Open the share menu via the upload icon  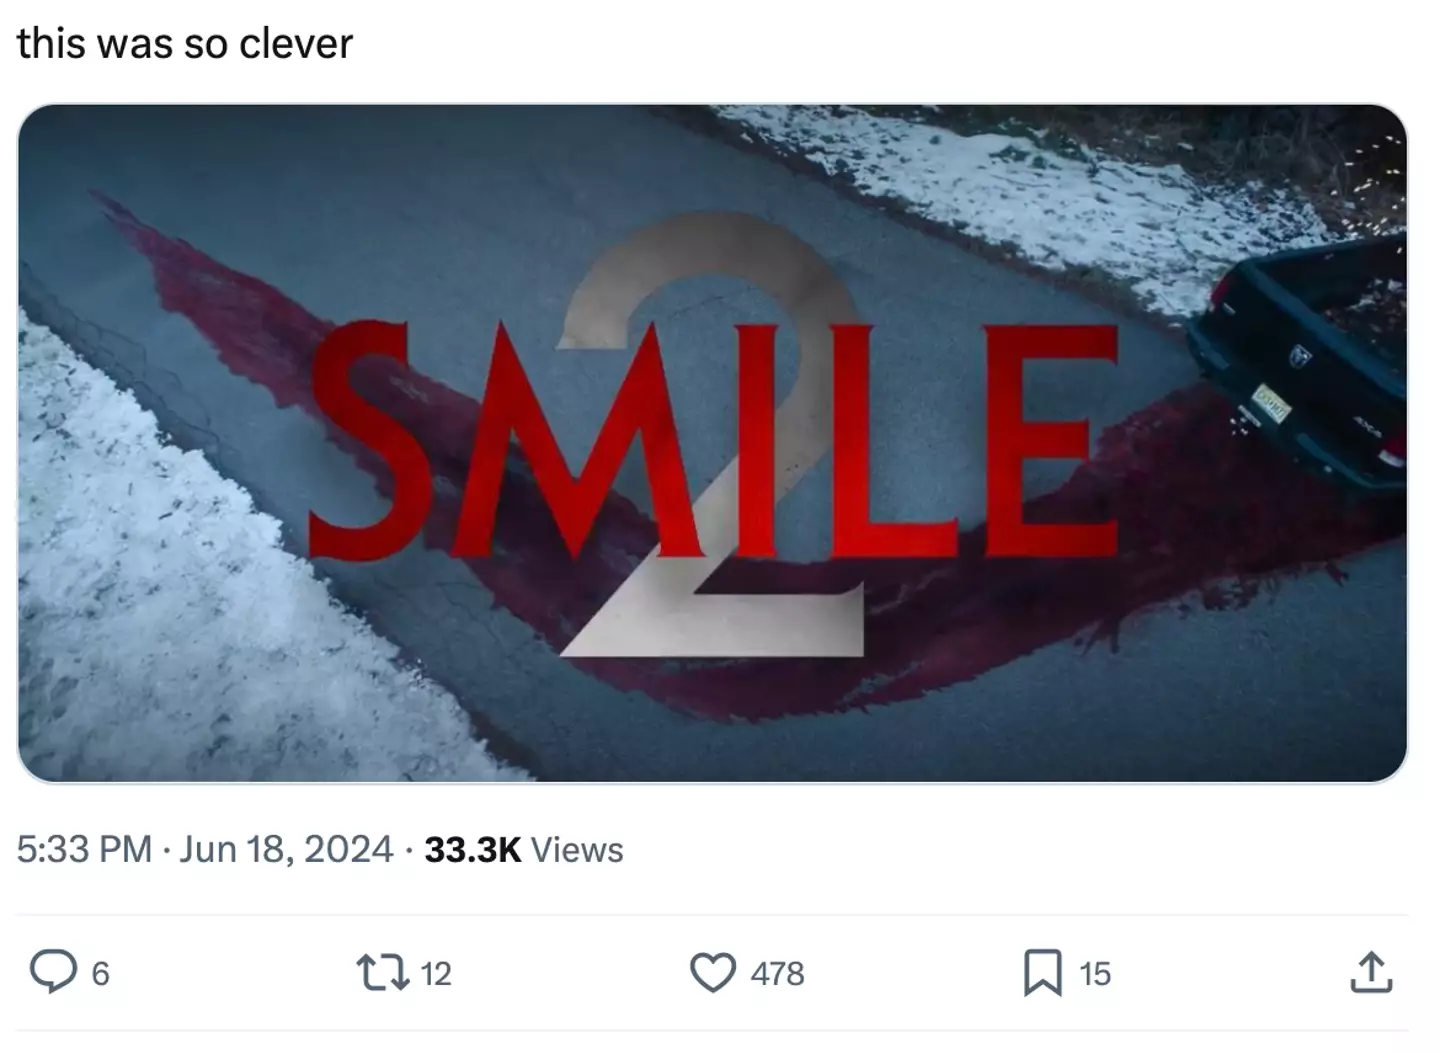click(x=1370, y=972)
